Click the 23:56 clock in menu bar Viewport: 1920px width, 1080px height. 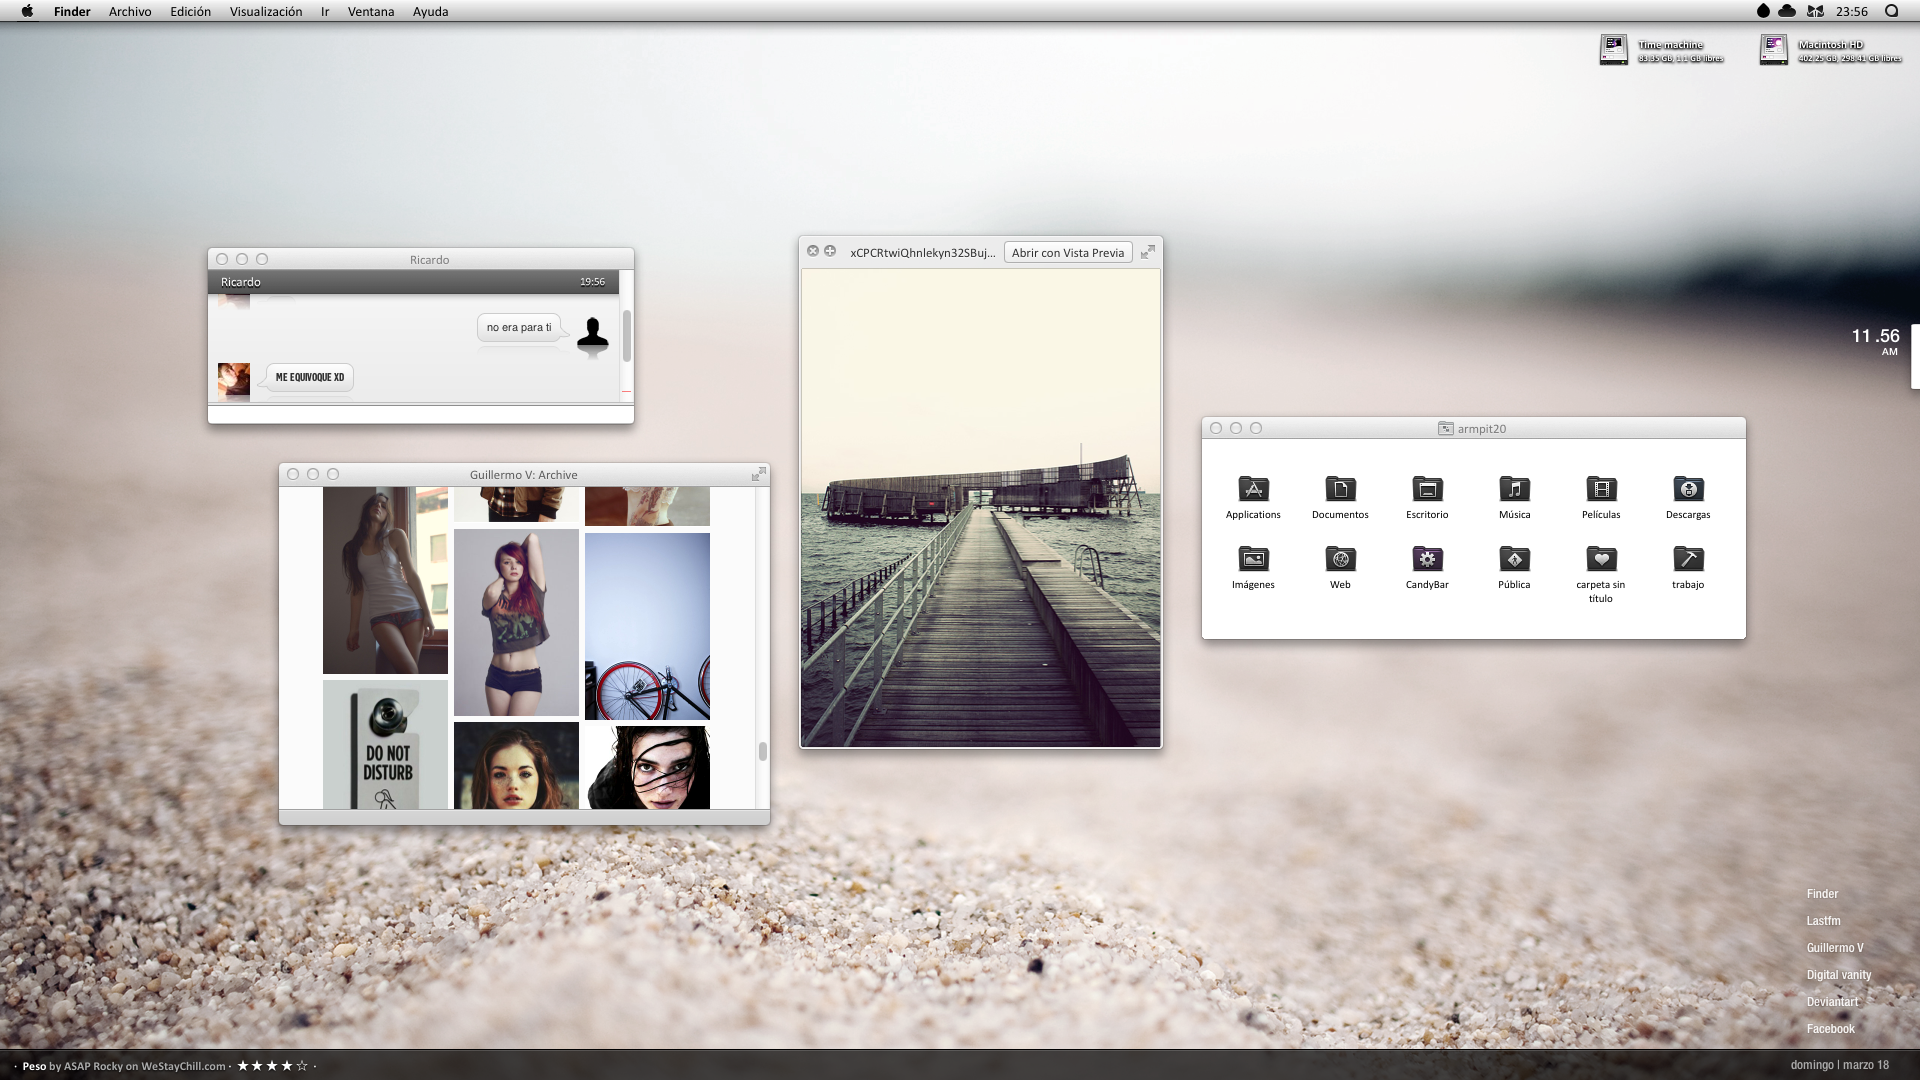pyautogui.click(x=1852, y=11)
